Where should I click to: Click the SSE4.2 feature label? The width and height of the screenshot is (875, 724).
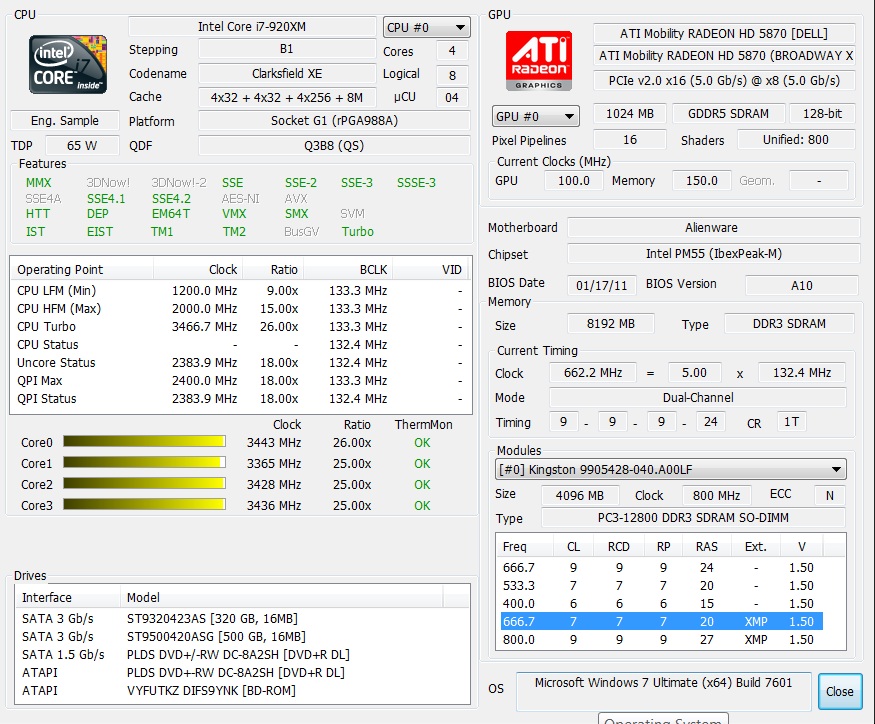point(171,199)
